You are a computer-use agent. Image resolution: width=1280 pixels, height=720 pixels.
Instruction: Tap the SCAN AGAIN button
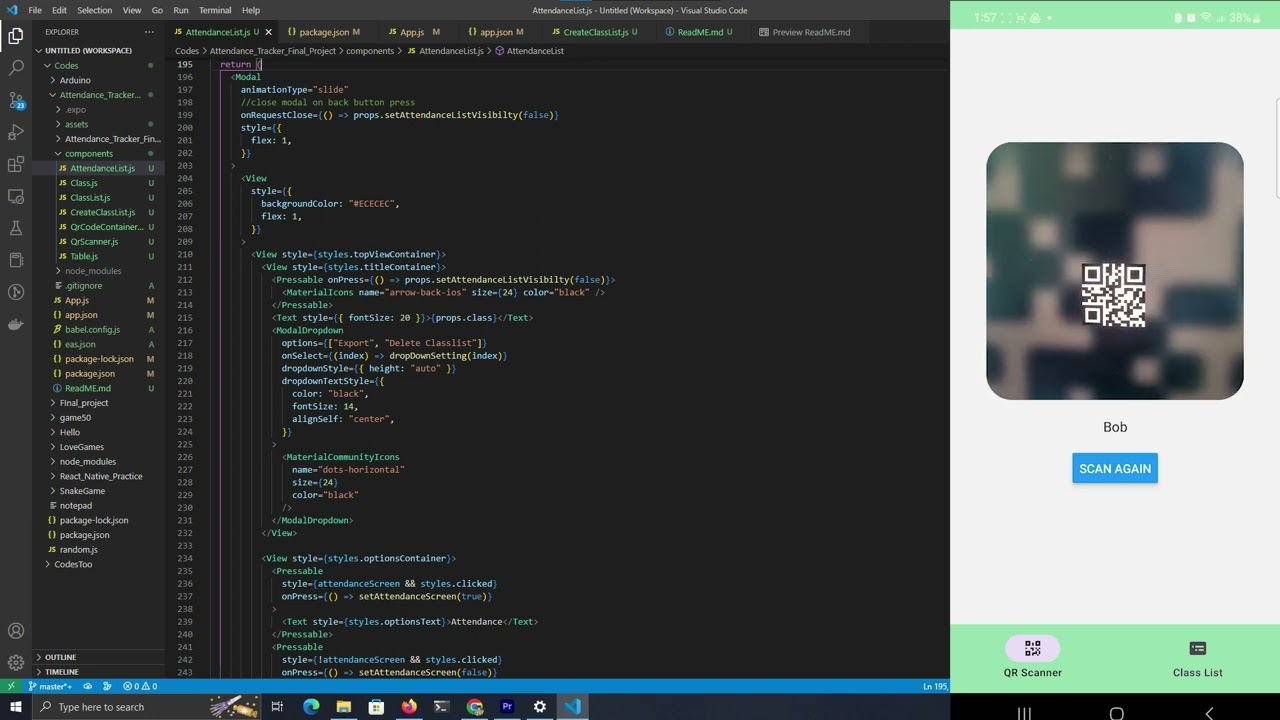(1115, 468)
